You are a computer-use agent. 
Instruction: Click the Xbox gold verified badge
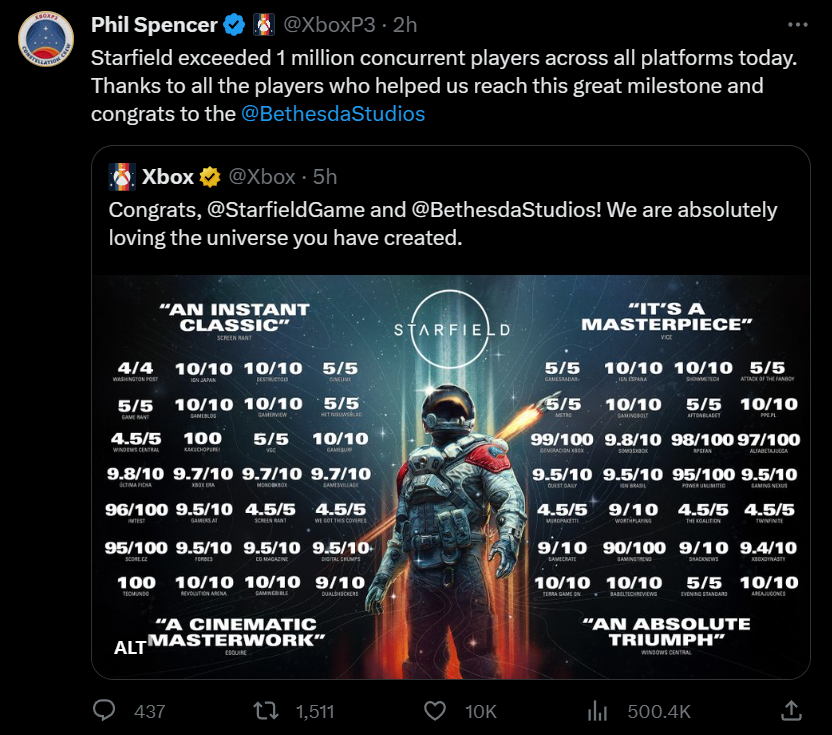(x=210, y=177)
